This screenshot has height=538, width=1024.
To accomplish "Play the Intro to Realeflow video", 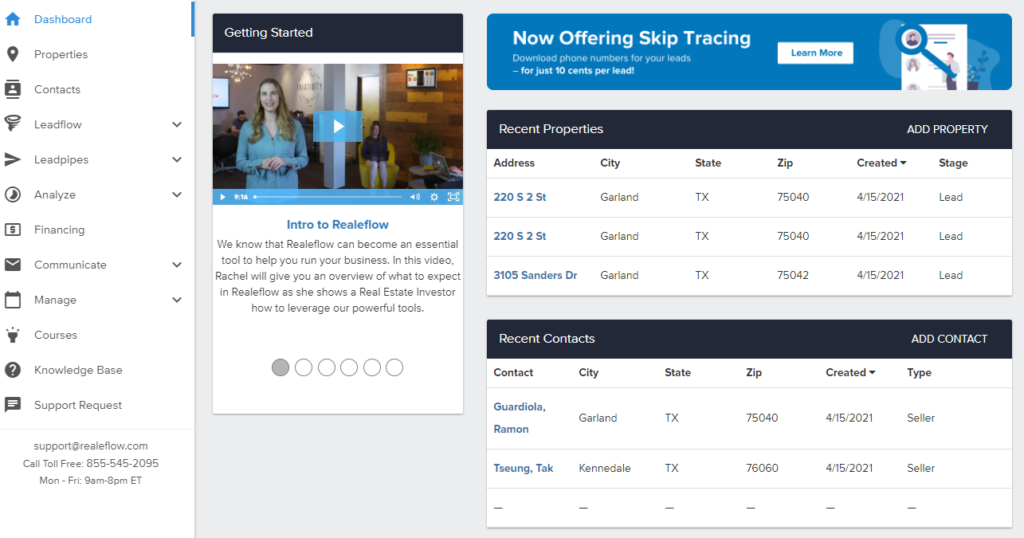I will click(338, 127).
